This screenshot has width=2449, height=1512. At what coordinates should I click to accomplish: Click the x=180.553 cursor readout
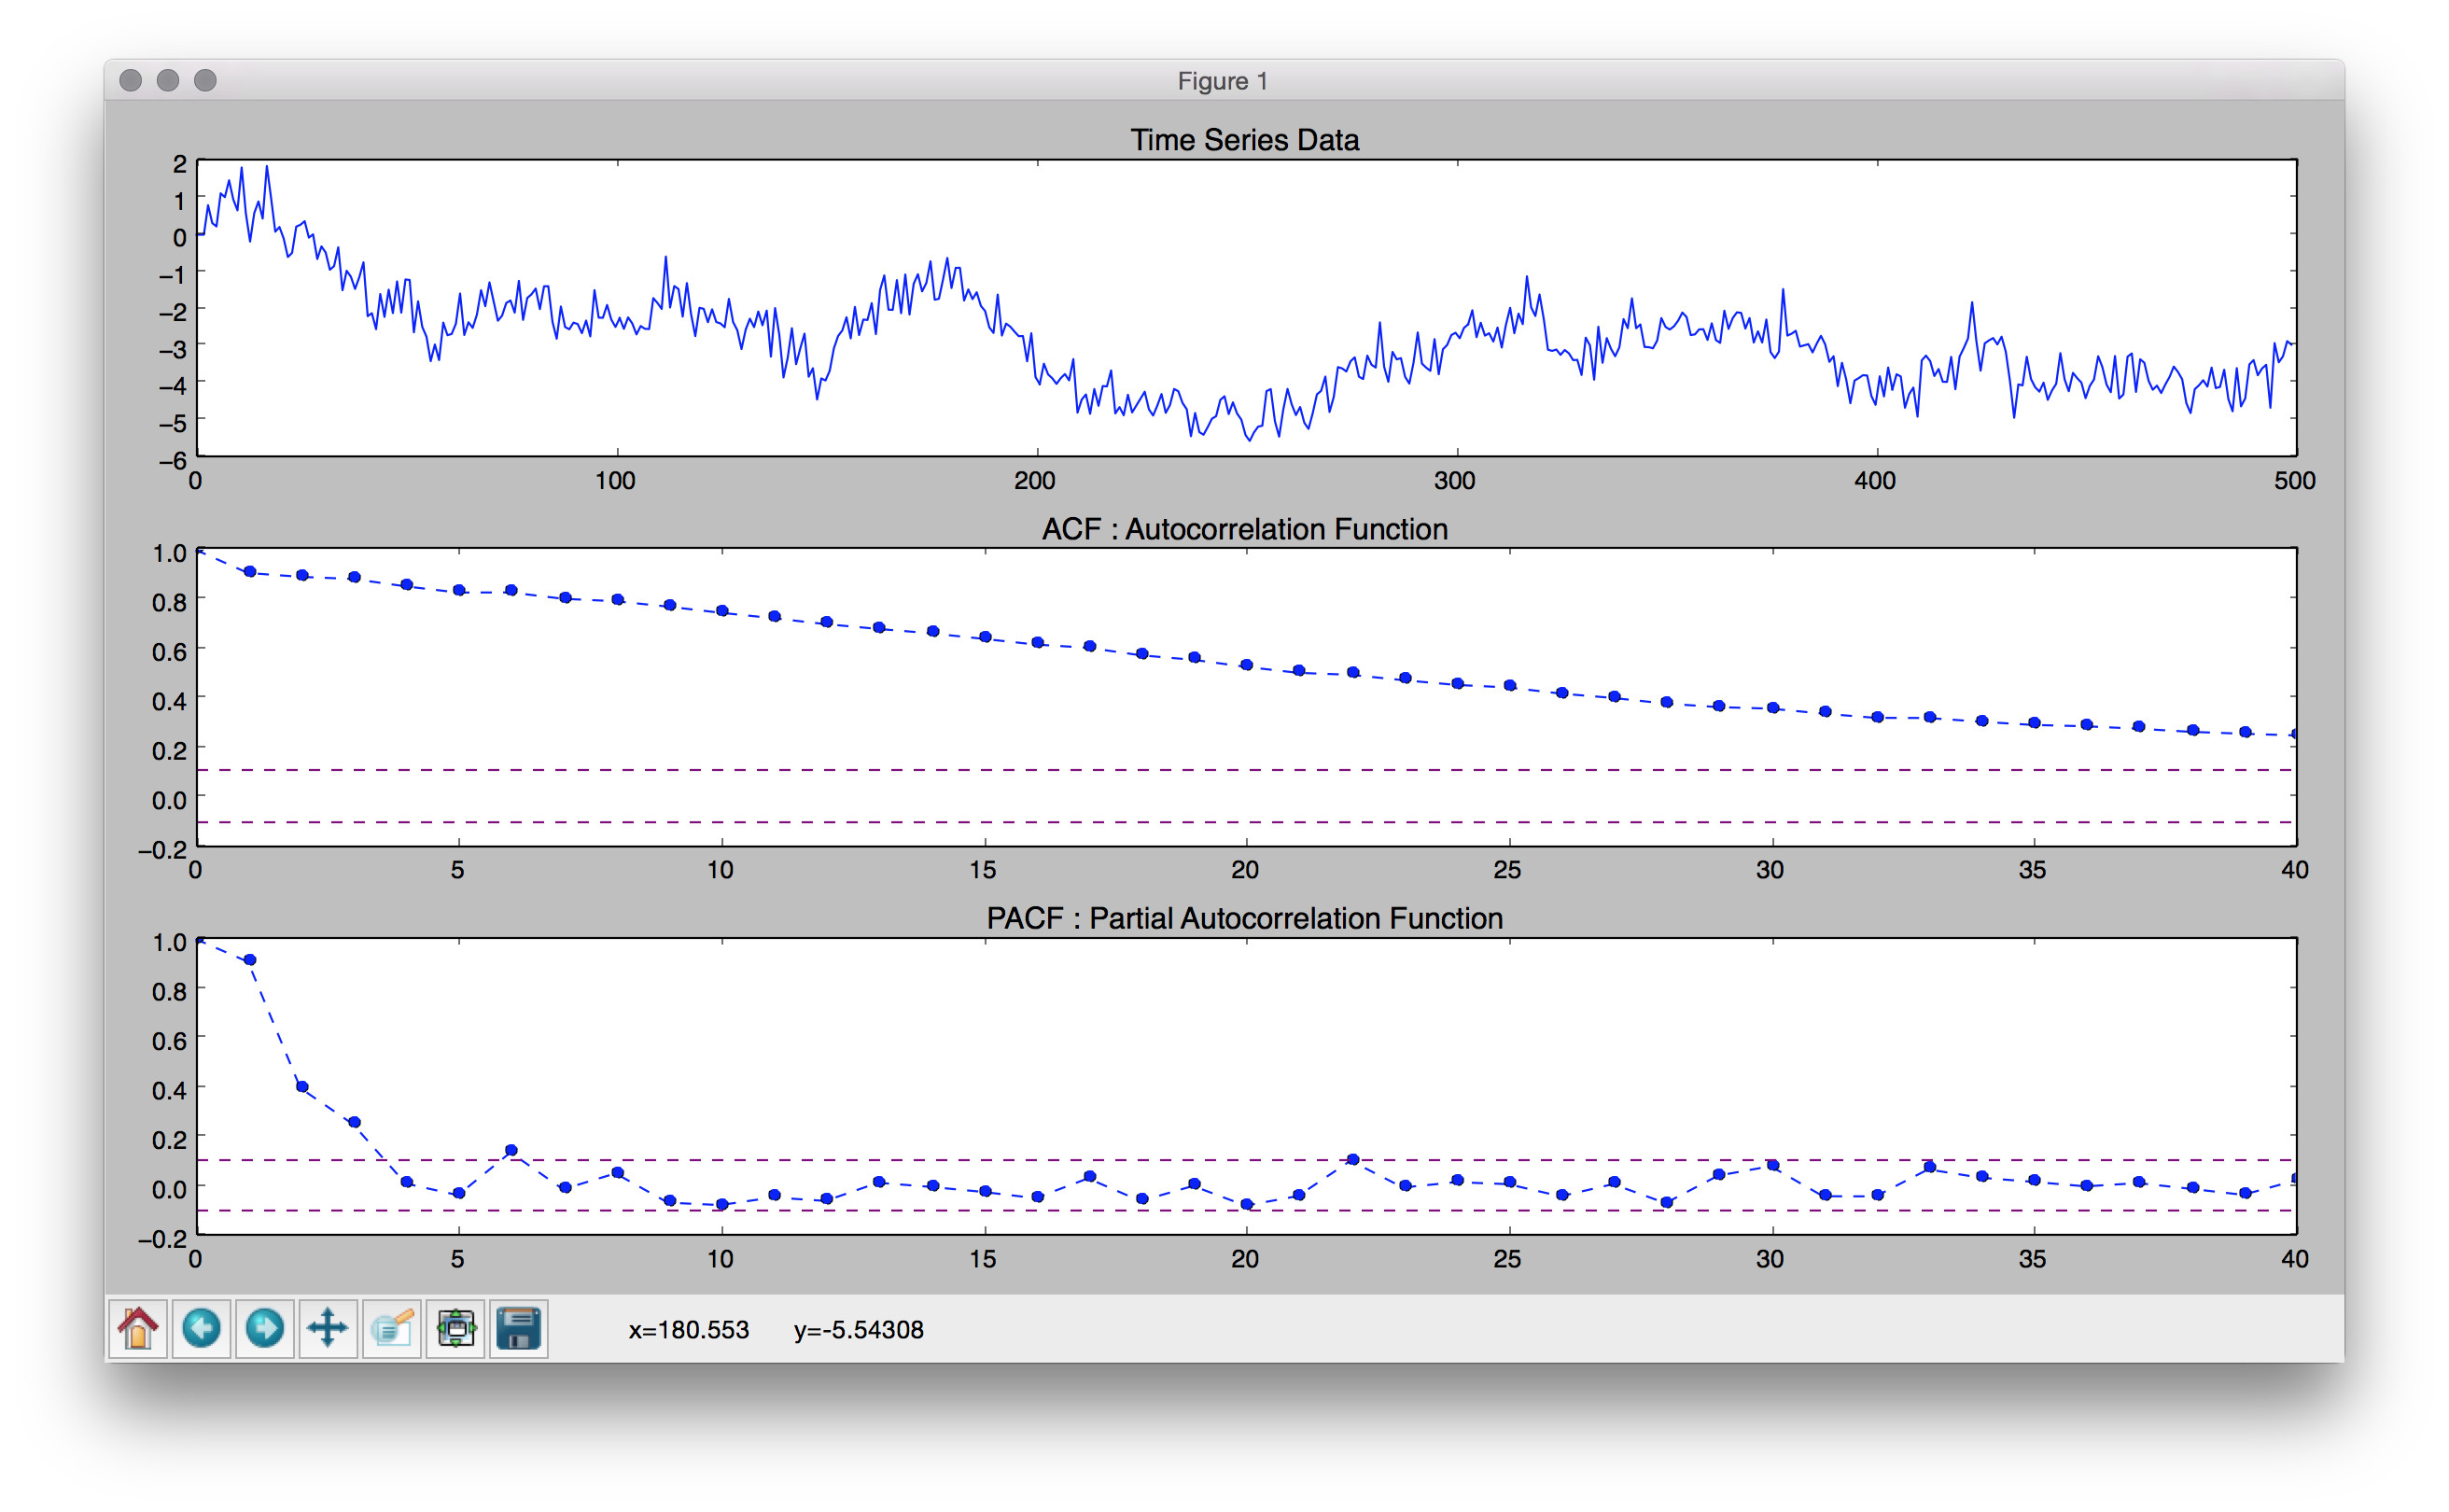689,1330
